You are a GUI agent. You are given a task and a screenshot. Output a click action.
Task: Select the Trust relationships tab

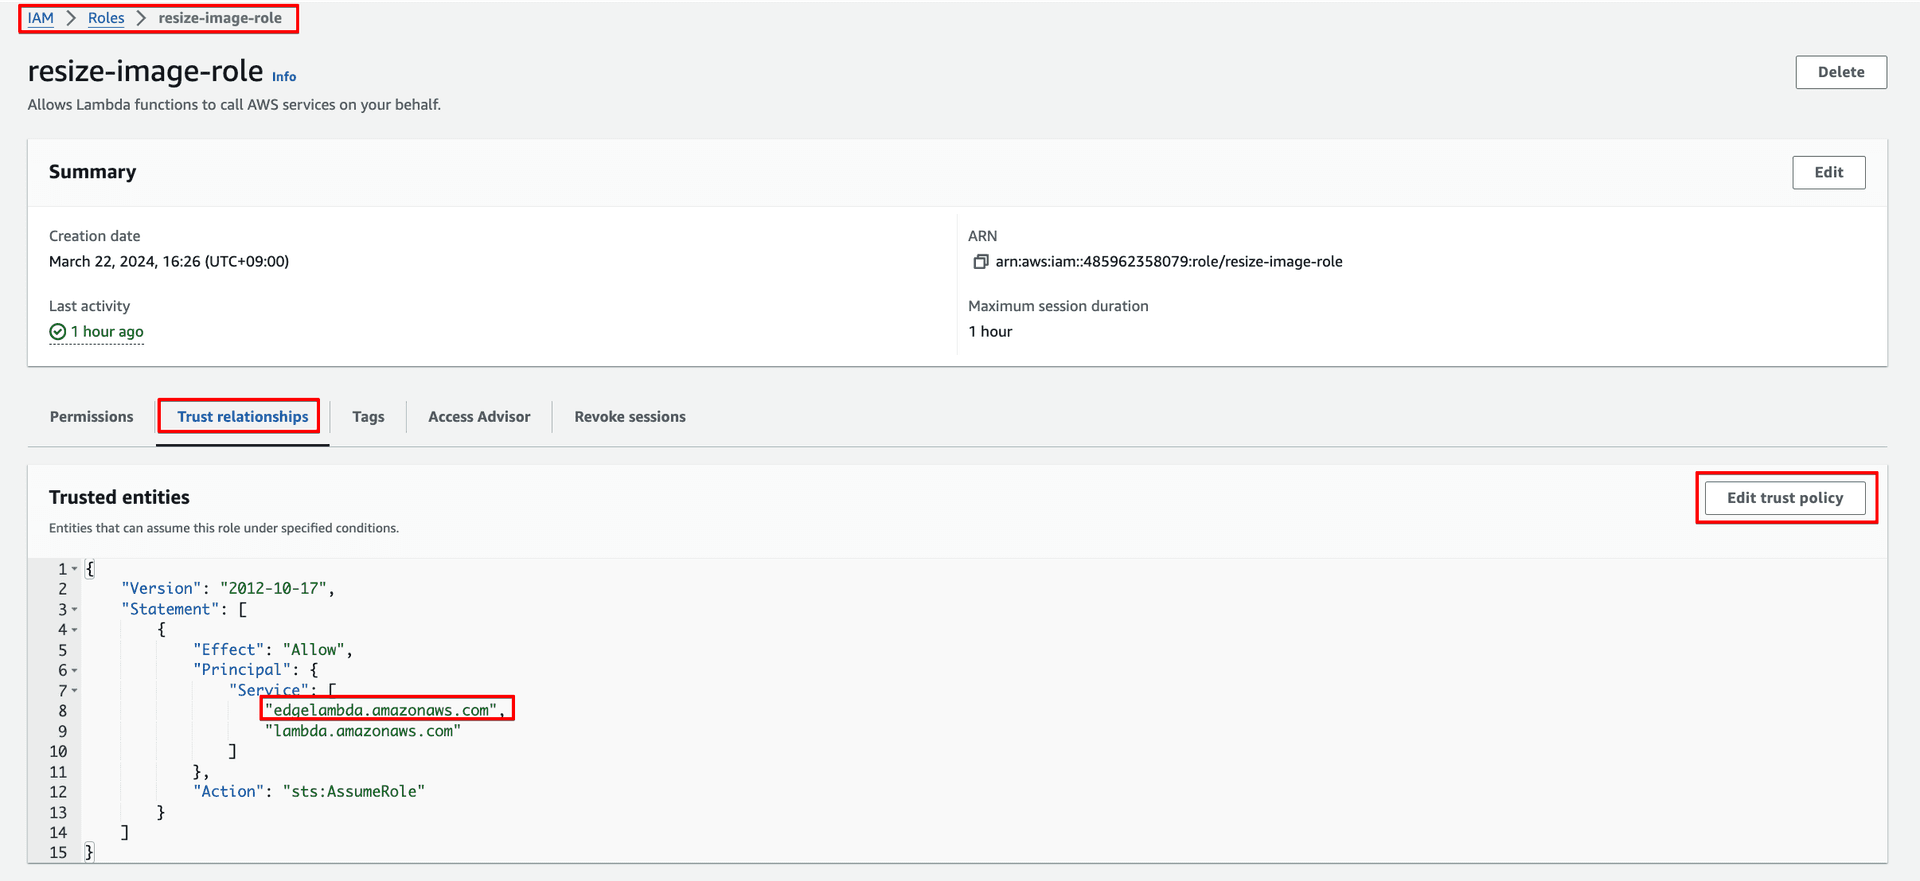[243, 417]
